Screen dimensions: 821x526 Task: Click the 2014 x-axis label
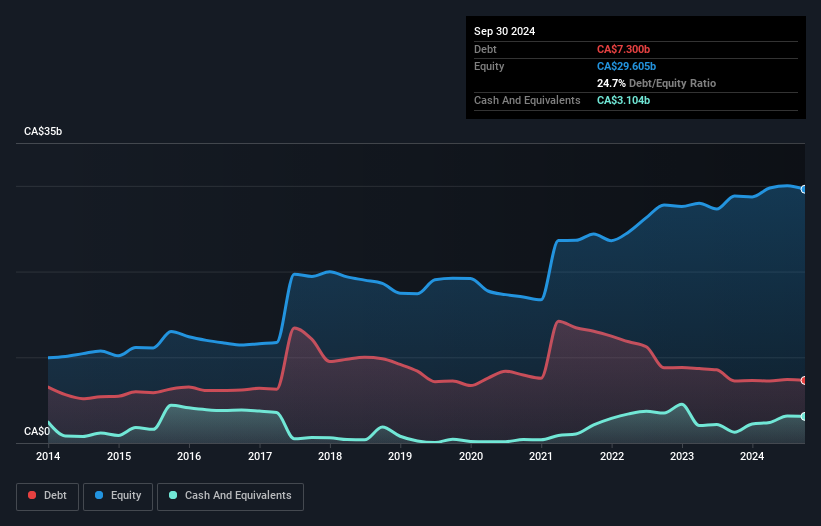pos(48,456)
